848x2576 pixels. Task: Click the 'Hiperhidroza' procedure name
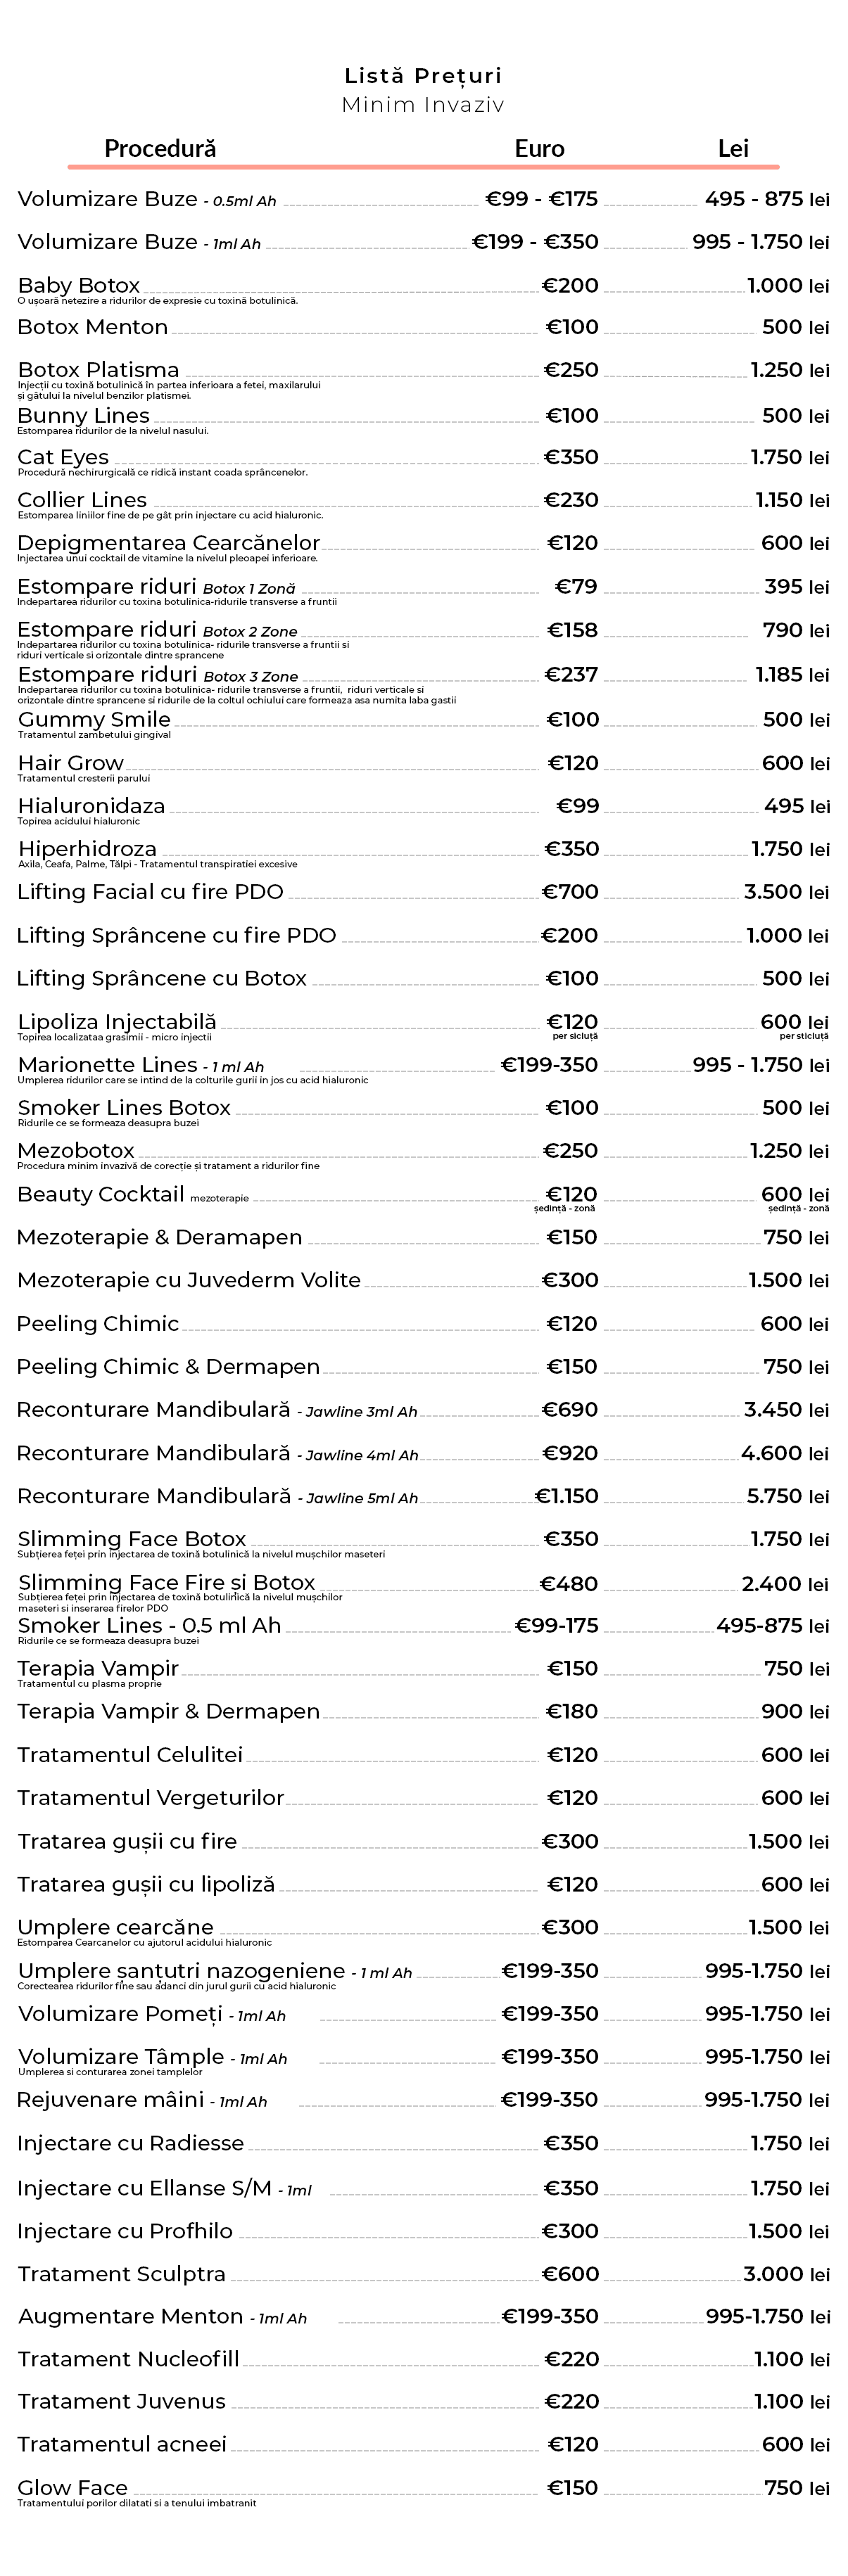pos(87,849)
